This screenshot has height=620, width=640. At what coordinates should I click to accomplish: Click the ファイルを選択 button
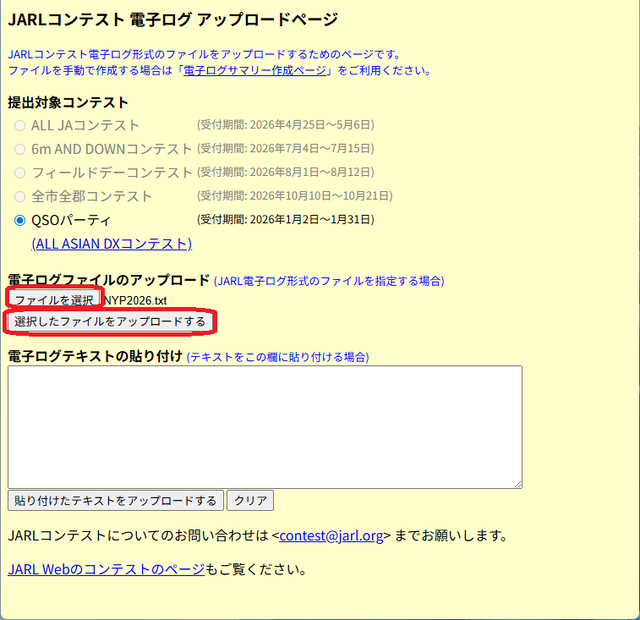(x=54, y=300)
